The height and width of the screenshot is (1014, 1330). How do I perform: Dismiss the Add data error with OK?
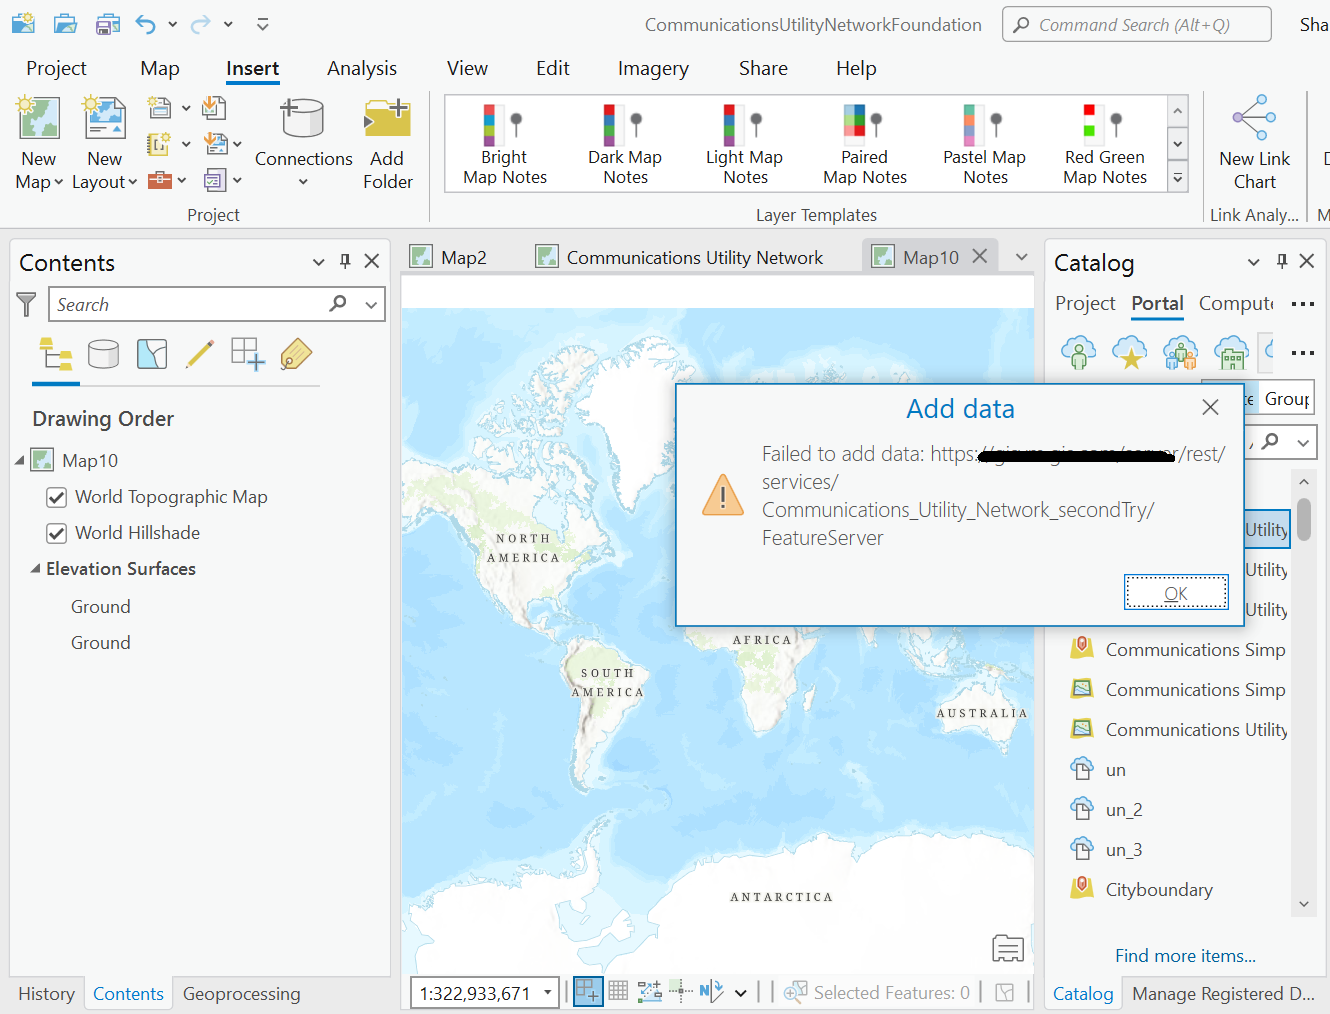point(1175,592)
